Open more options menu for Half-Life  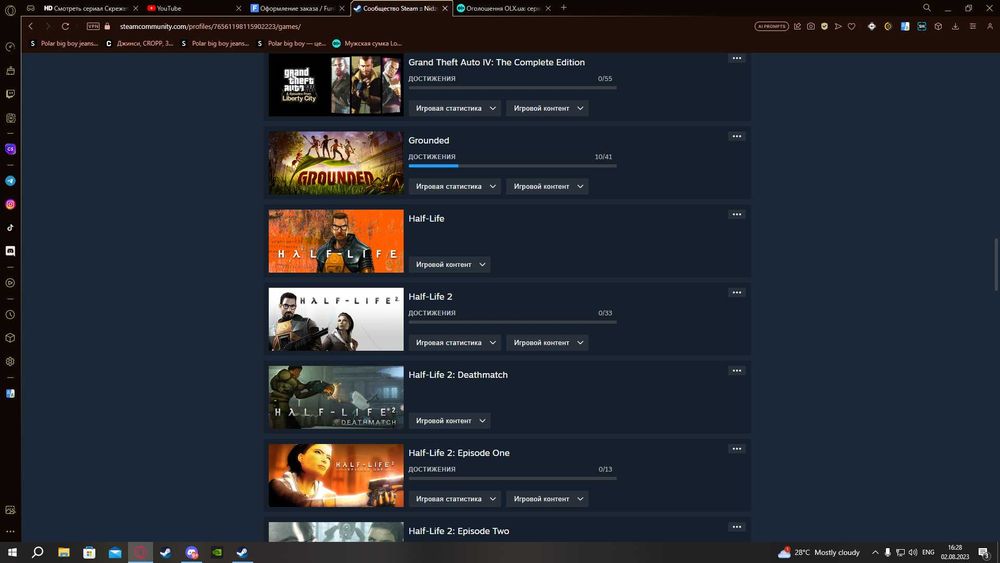737,214
